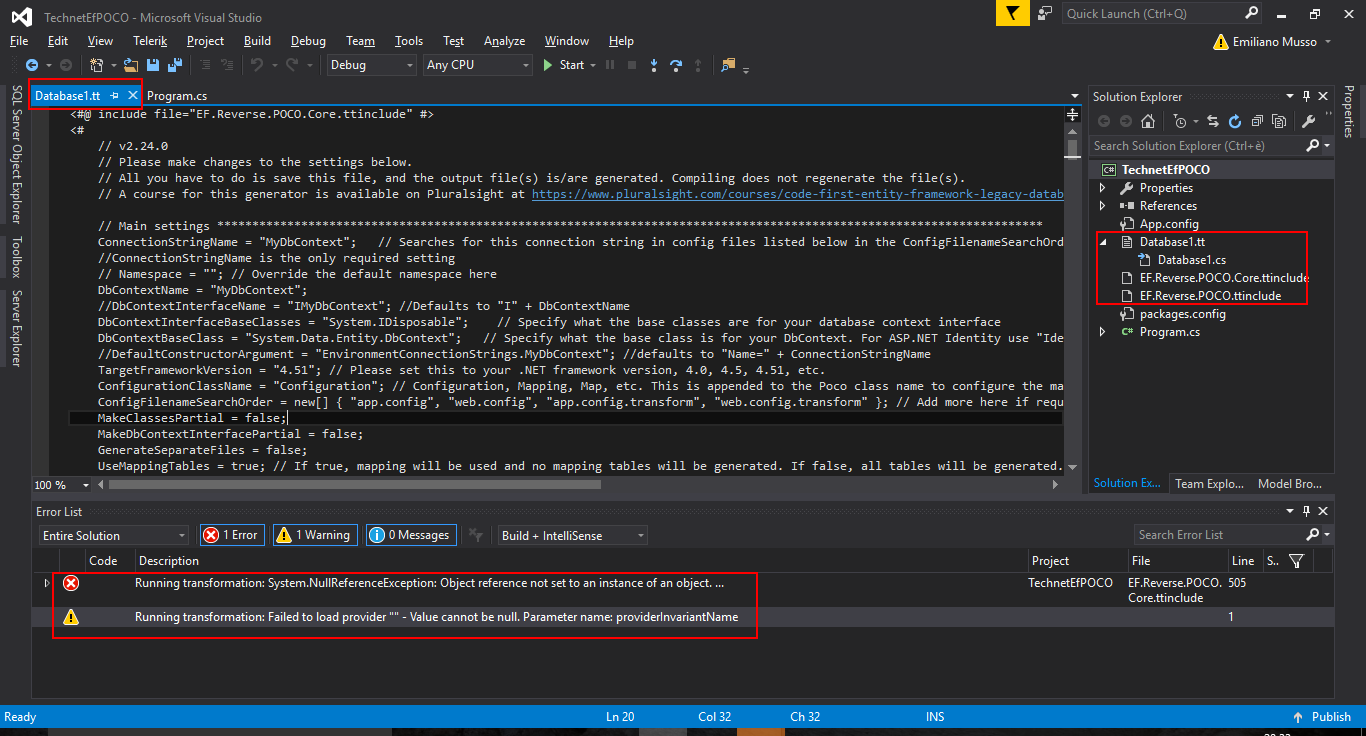Image resolution: width=1366 pixels, height=736 pixels.
Task: Toggle the 1 Error filter
Action: coord(230,535)
